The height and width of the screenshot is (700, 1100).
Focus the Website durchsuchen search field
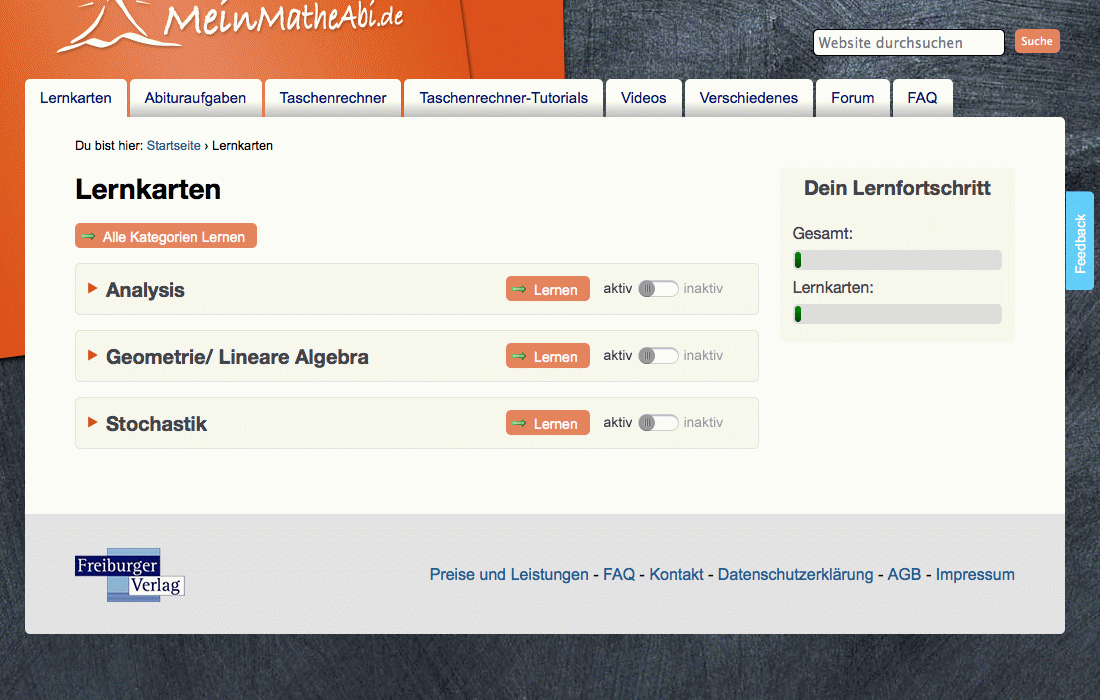(908, 43)
